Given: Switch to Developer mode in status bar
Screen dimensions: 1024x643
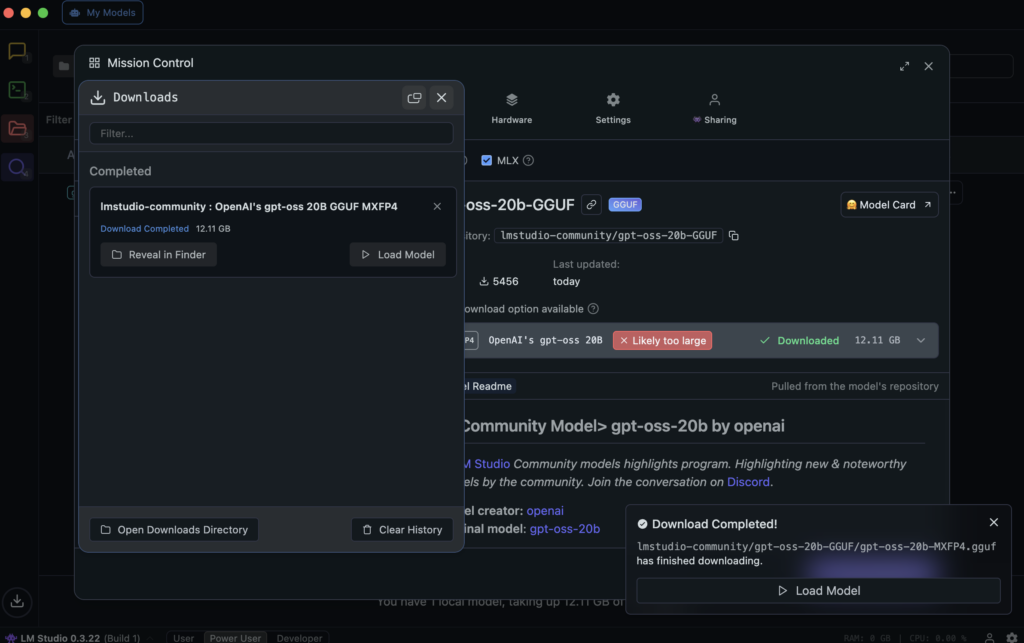Looking at the screenshot, I should [x=300, y=637].
